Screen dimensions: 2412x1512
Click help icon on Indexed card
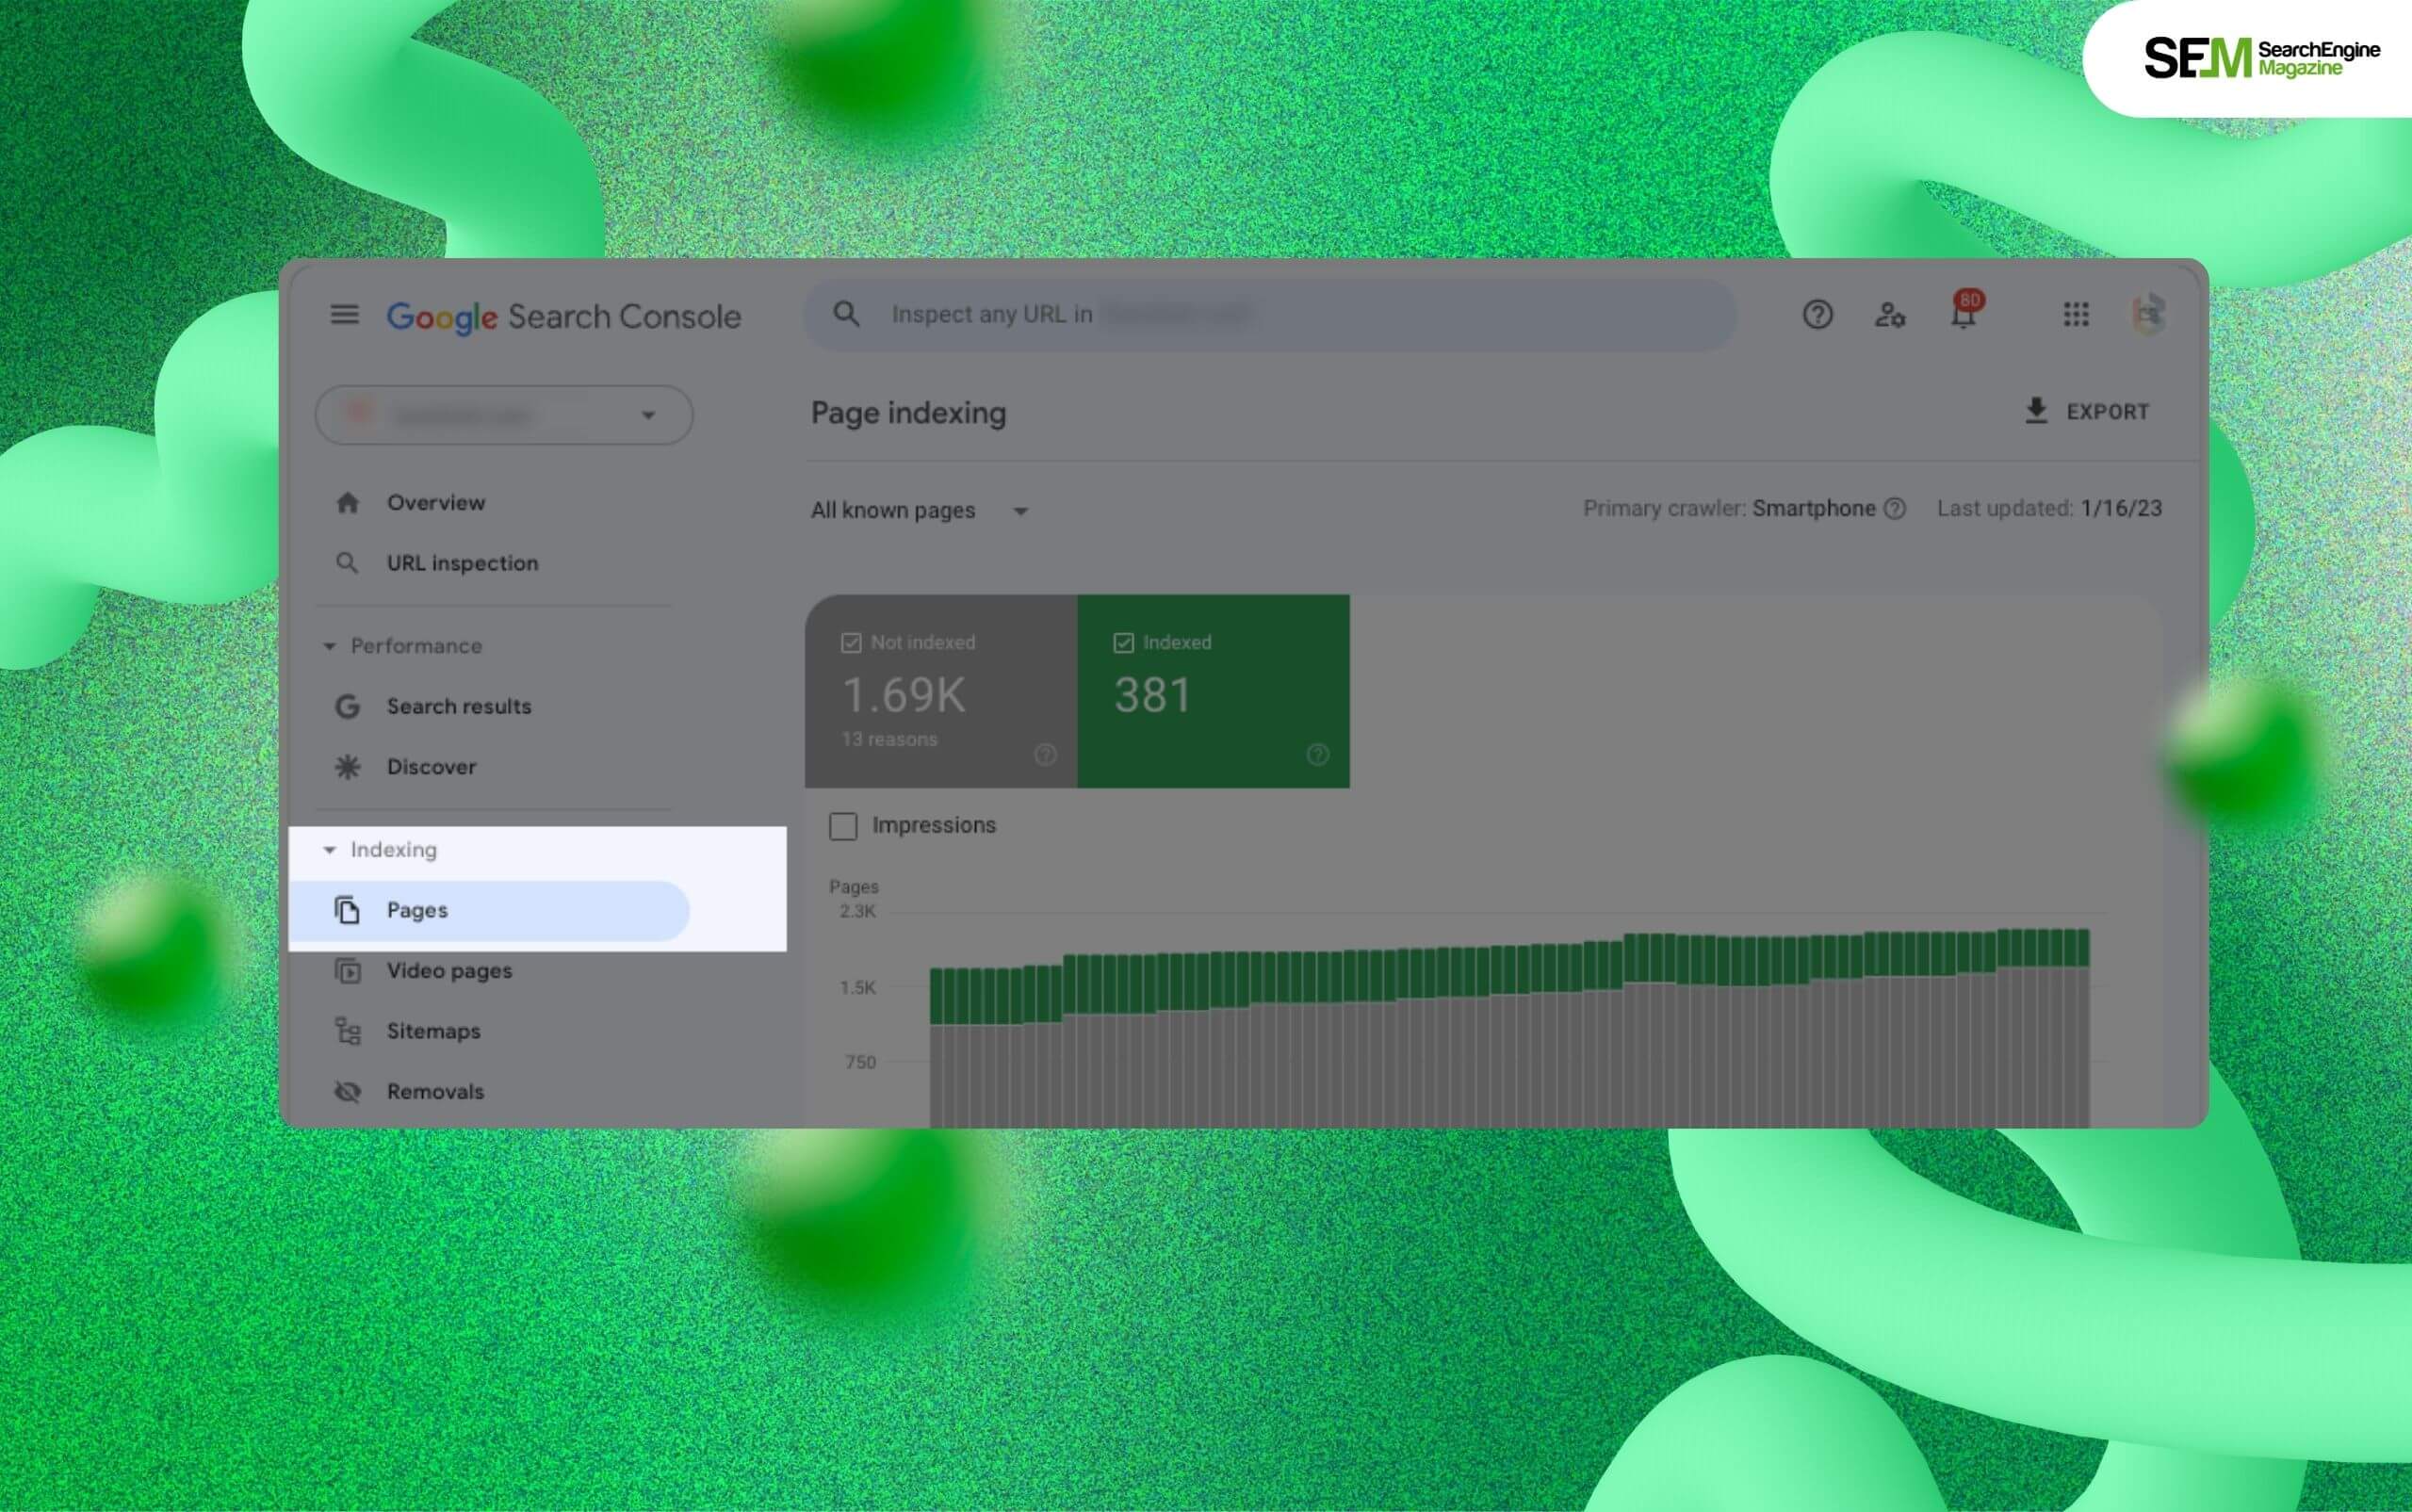[1318, 755]
